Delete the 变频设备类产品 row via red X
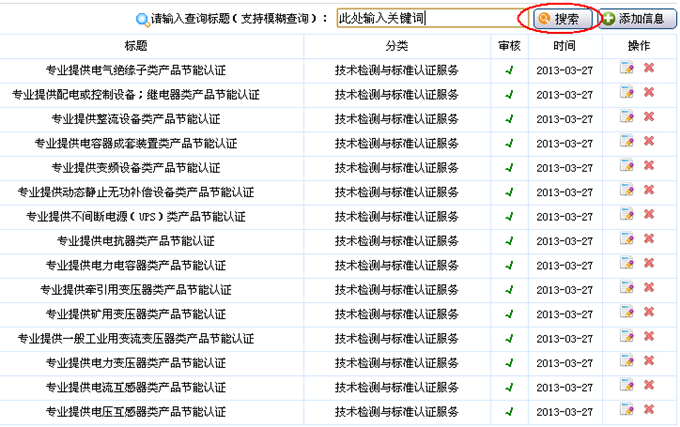Image resolution: width=680 pixels, height=427 pixels. pyautogui.click(x=649, y=166)
